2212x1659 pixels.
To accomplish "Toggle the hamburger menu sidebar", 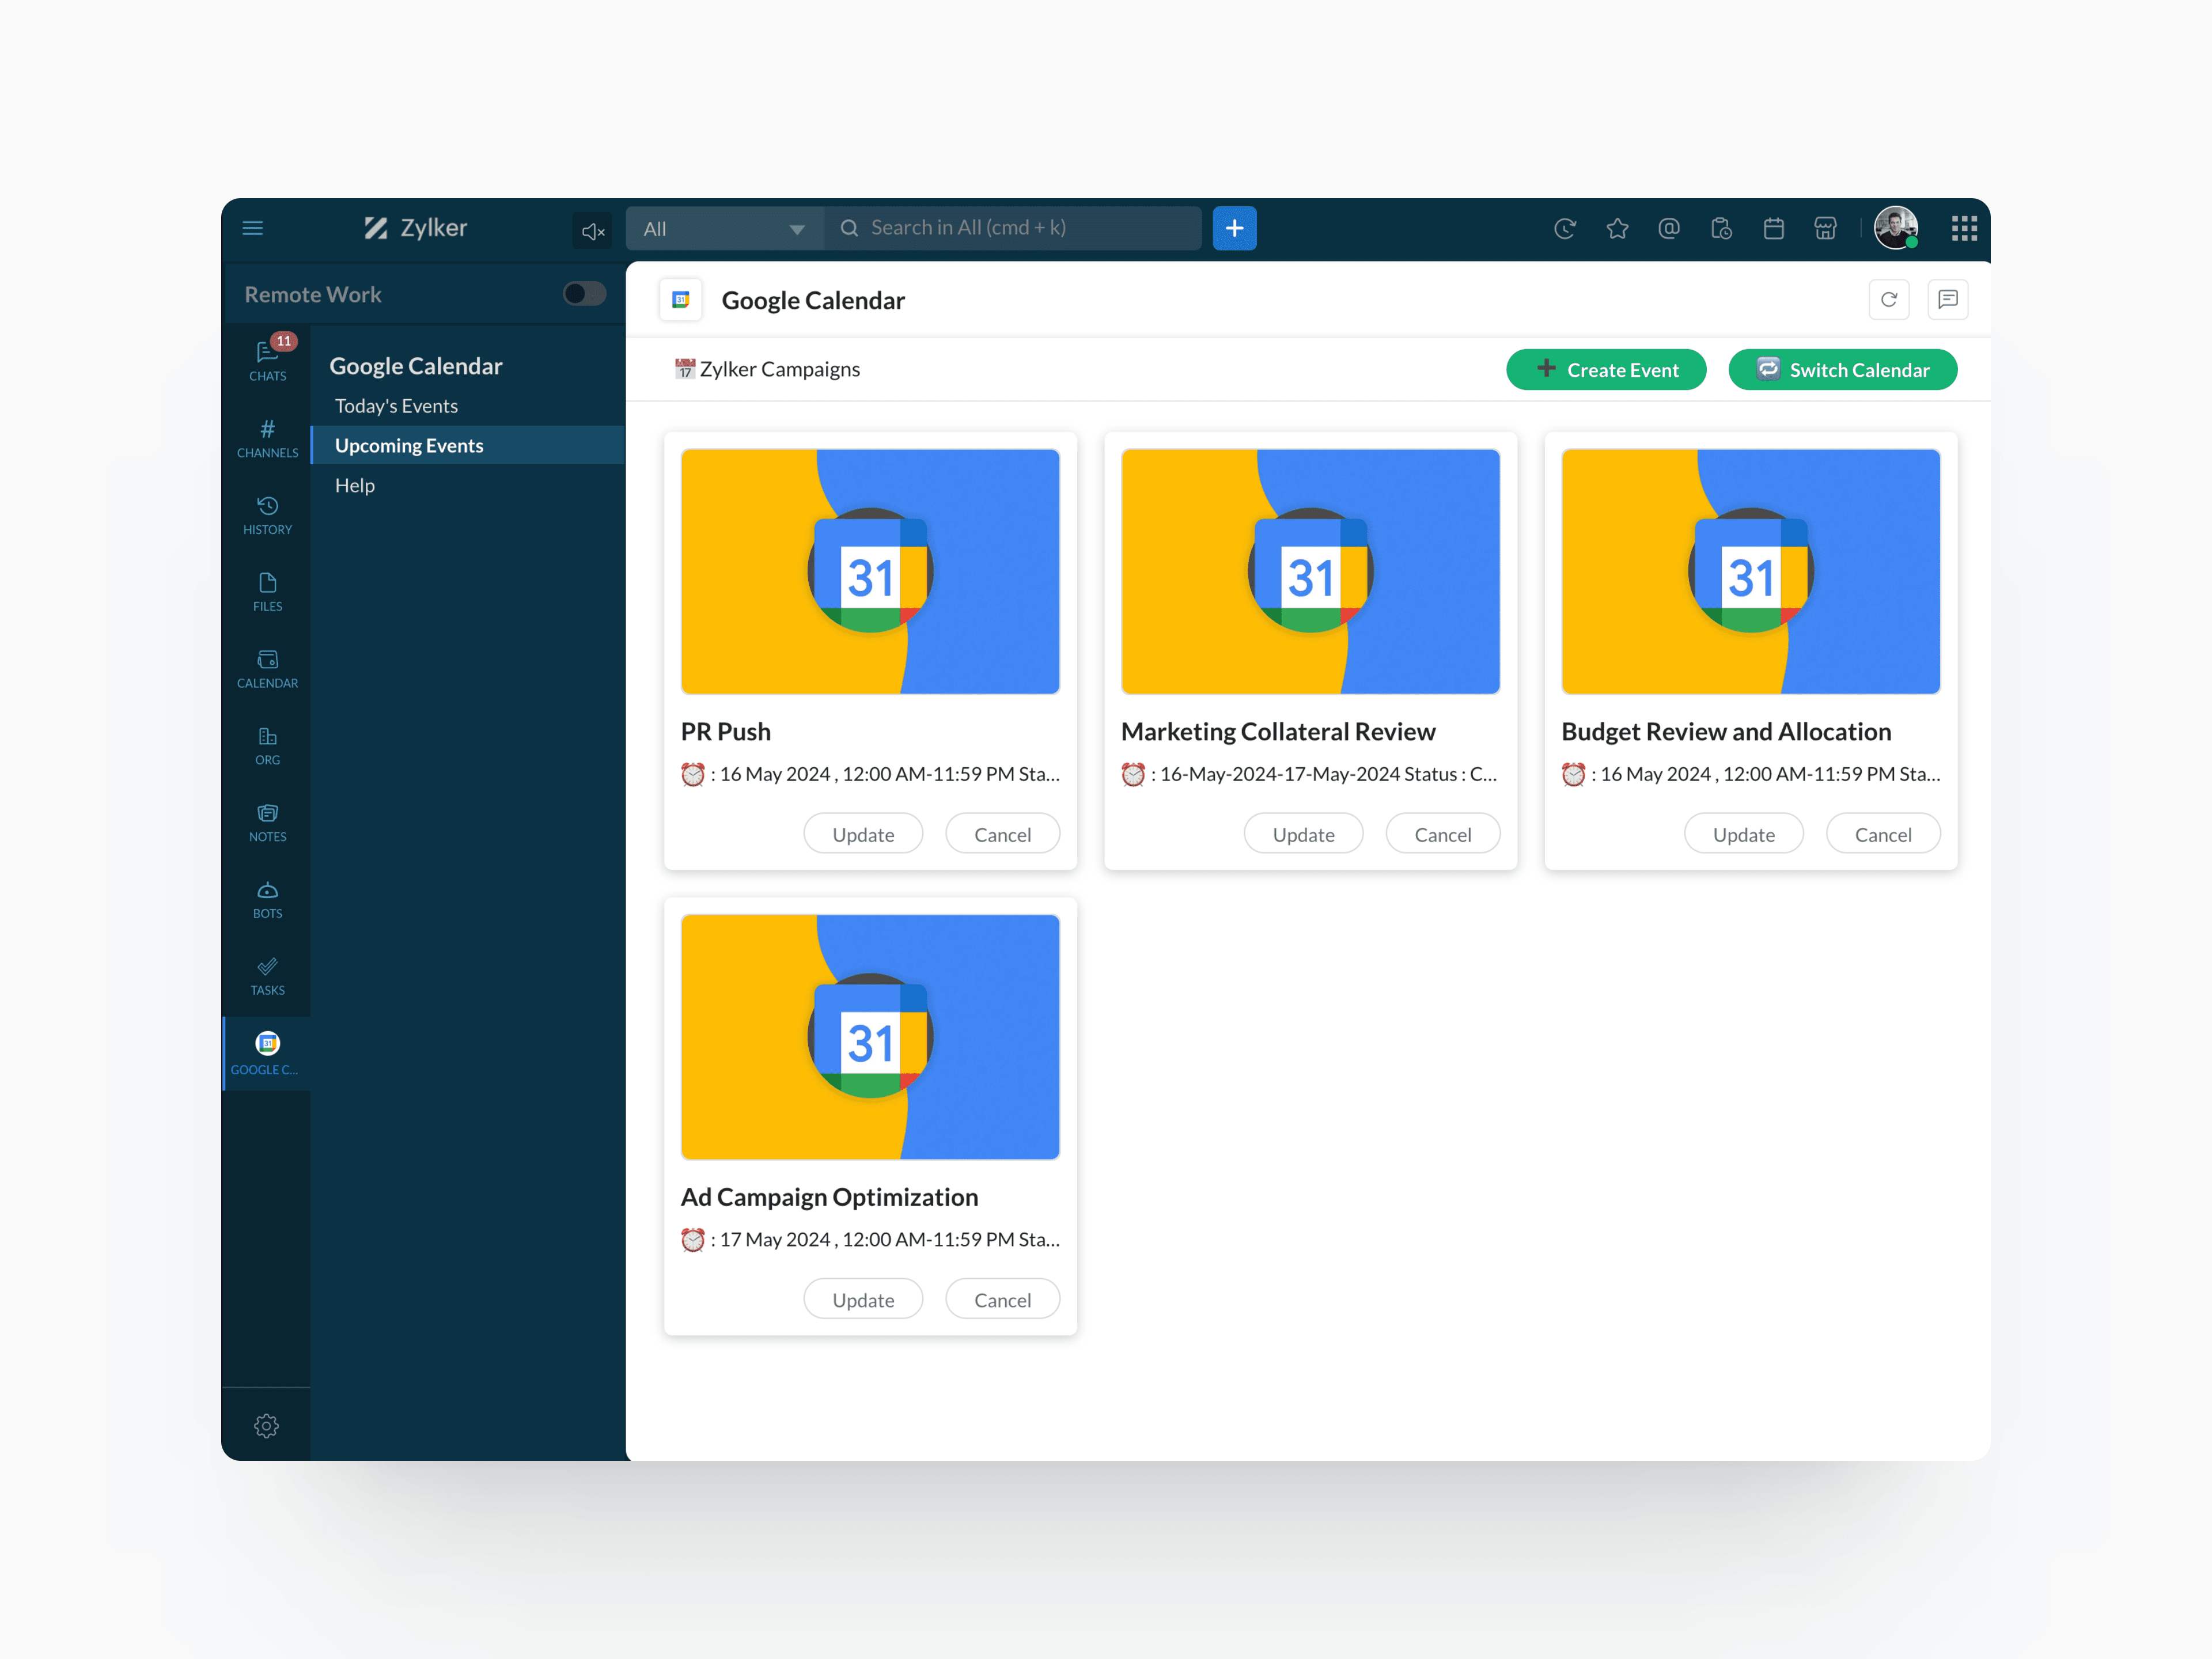I will (x=253, y=228).
